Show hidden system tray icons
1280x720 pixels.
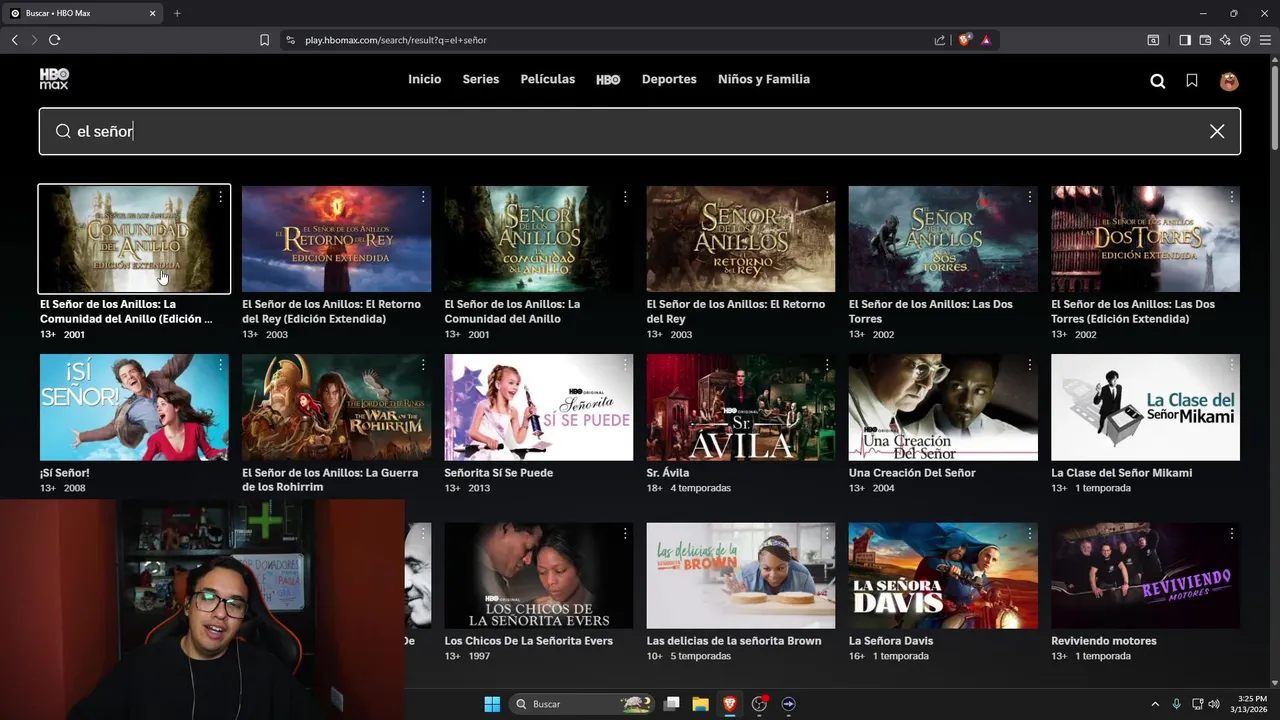(x=1155, y=704)
